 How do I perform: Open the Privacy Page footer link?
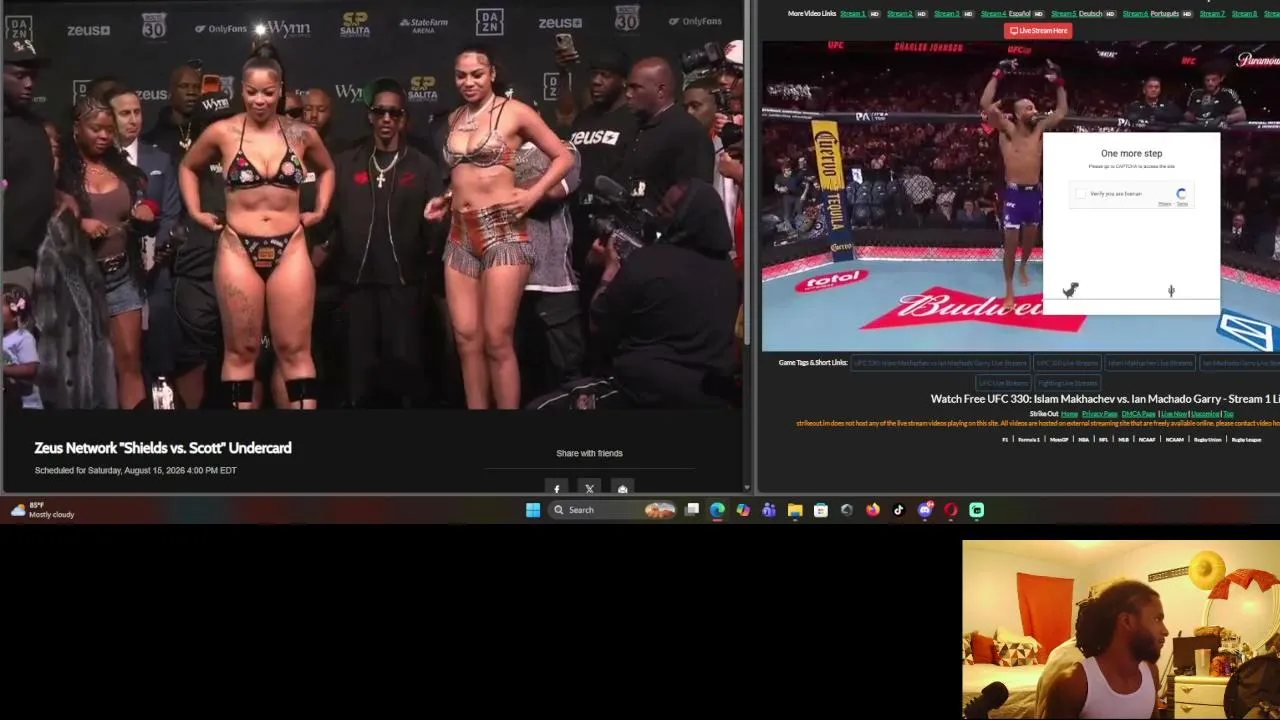(1099, 414)
